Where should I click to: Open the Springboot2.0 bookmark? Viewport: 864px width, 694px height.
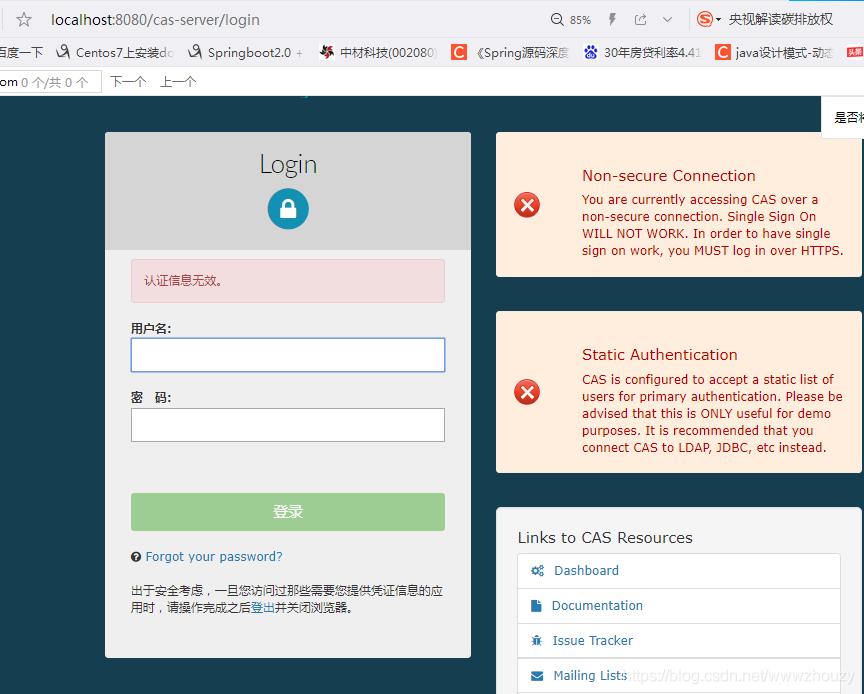tap(245, 52)
